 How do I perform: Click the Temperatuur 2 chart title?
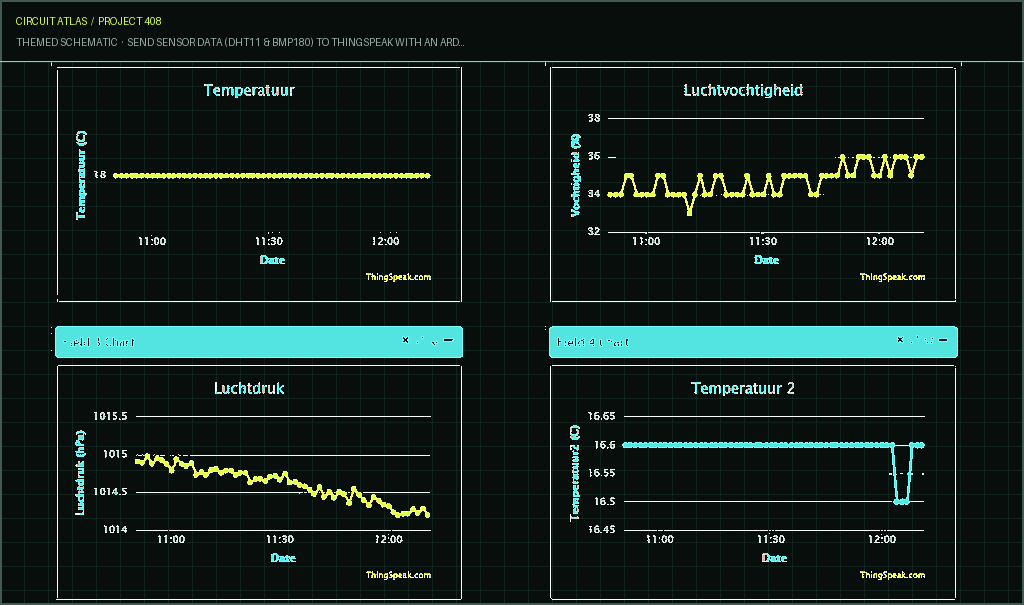[743, 388]
